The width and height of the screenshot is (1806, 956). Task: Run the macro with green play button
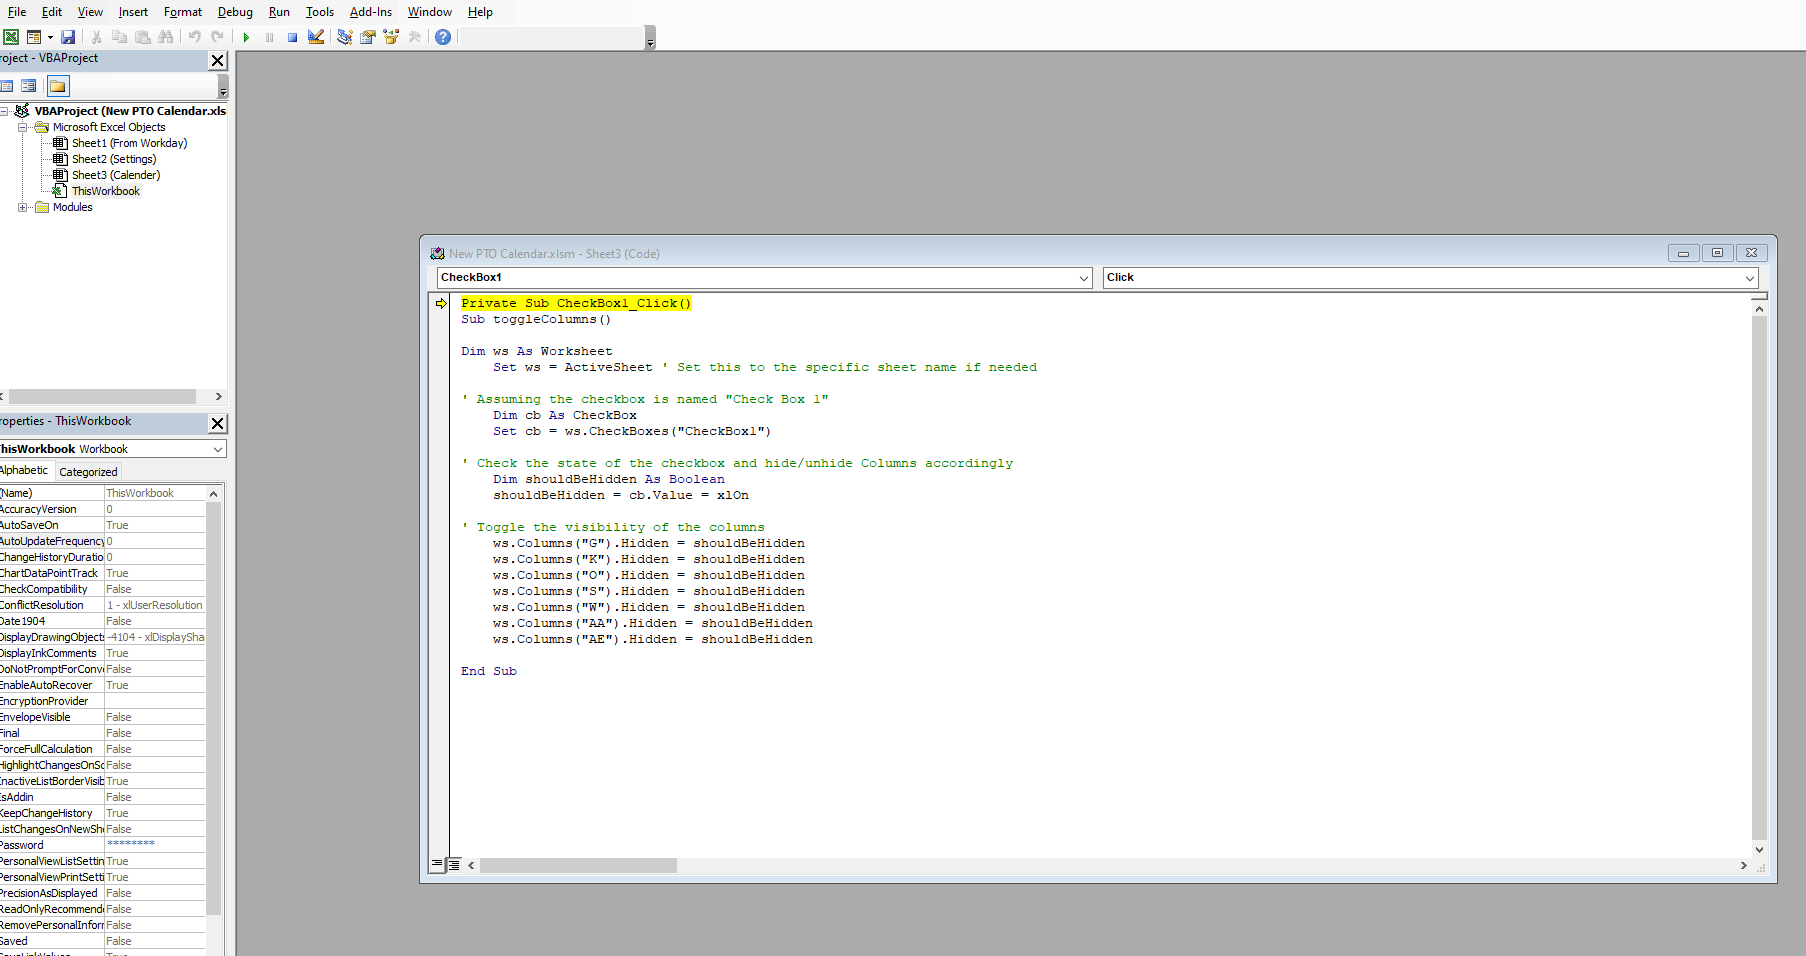[x=246, y=37]
